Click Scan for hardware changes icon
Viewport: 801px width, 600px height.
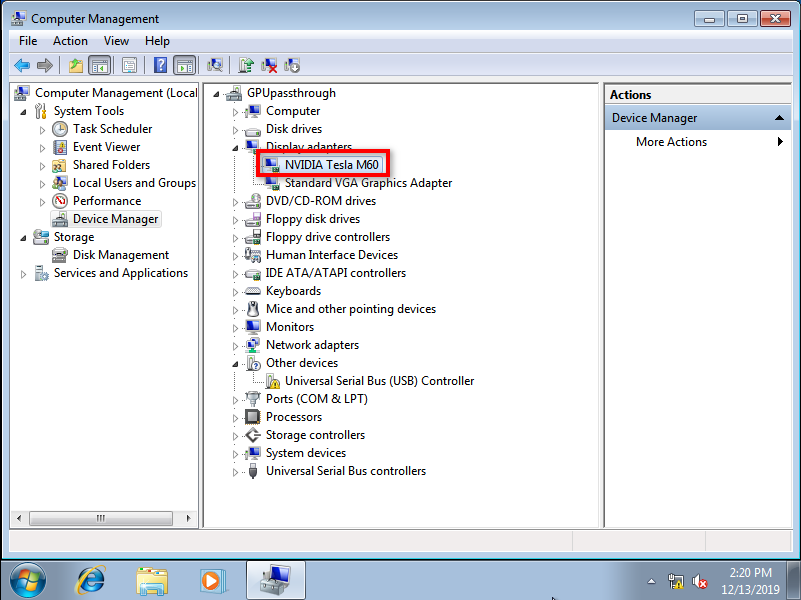215,65
